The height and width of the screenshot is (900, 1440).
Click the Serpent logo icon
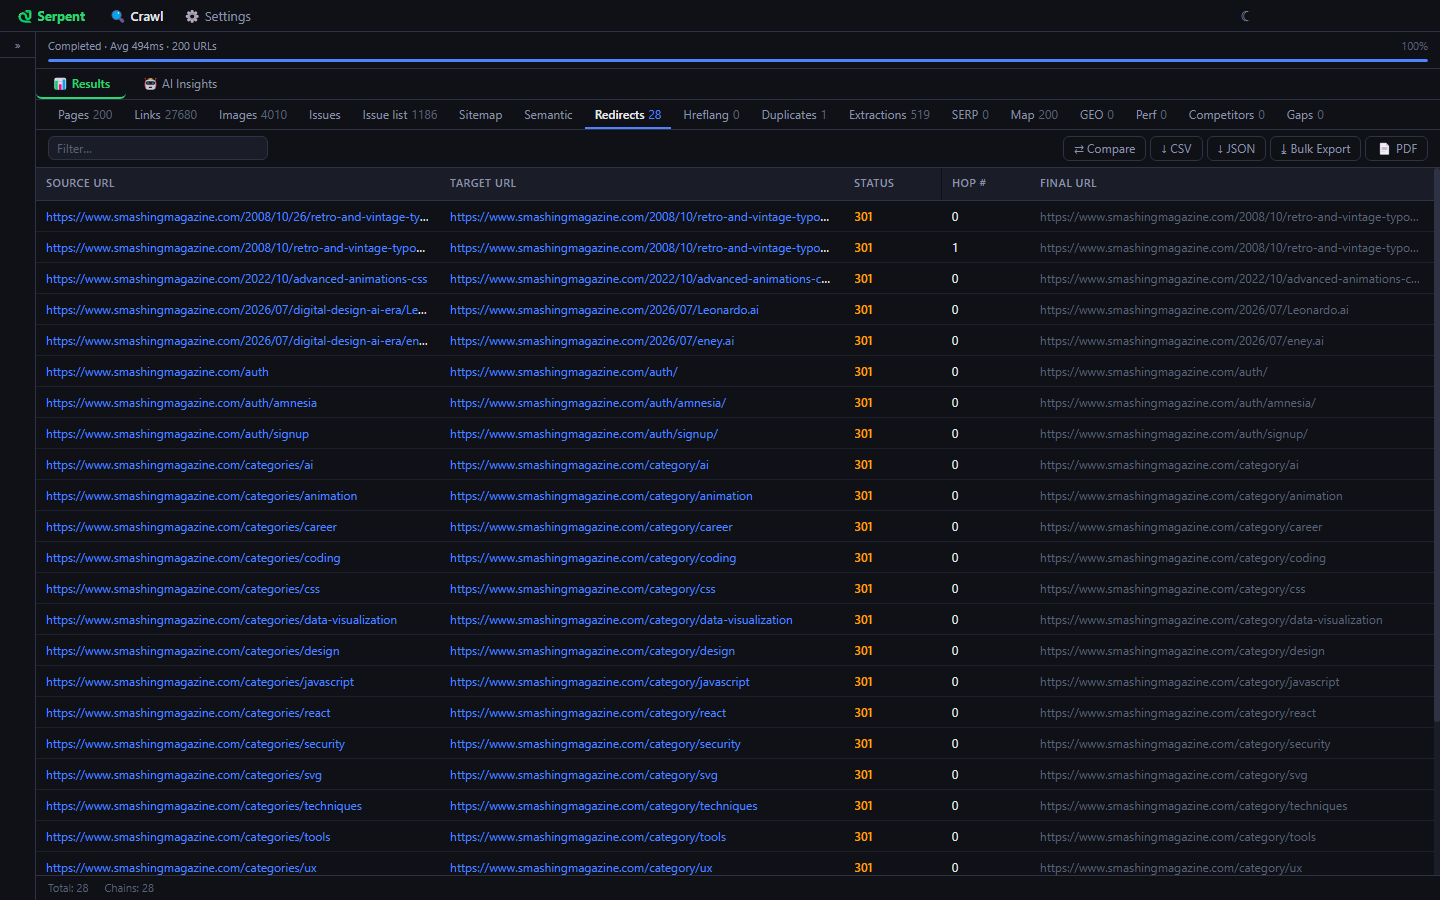[x=25, y=17]
